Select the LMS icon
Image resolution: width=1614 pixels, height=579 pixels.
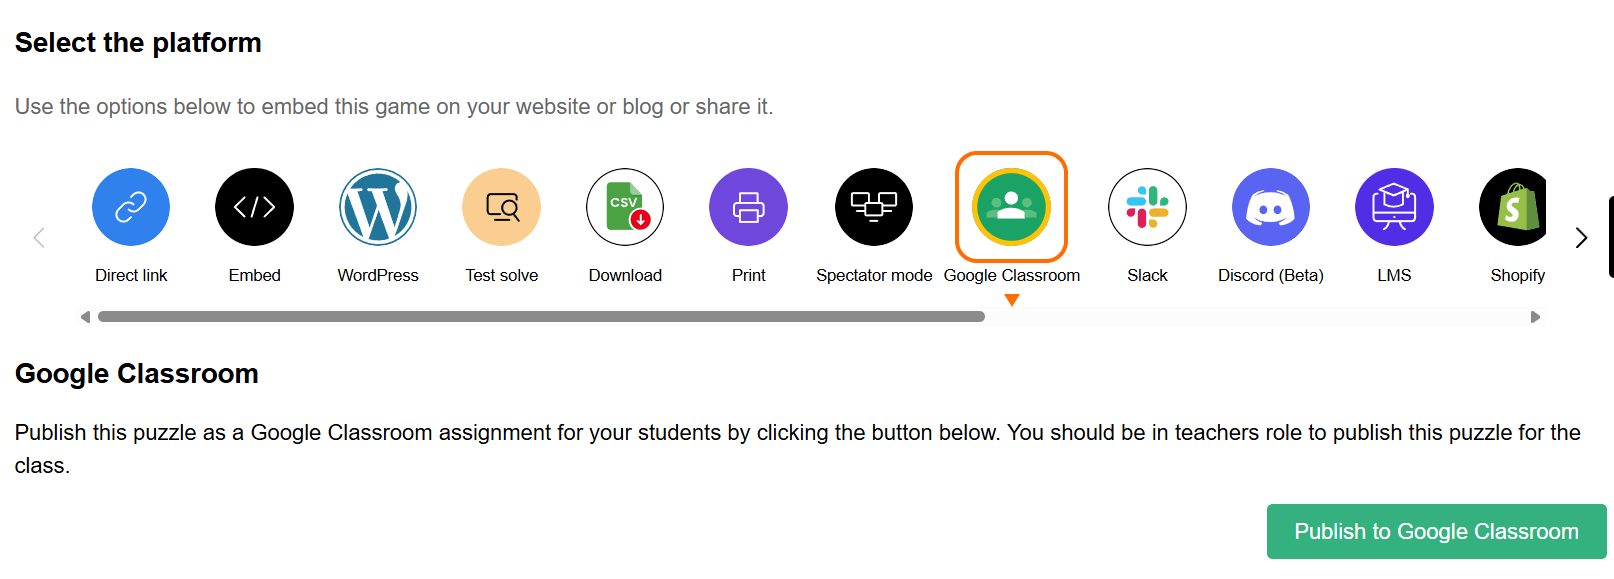pos(1394,207)
